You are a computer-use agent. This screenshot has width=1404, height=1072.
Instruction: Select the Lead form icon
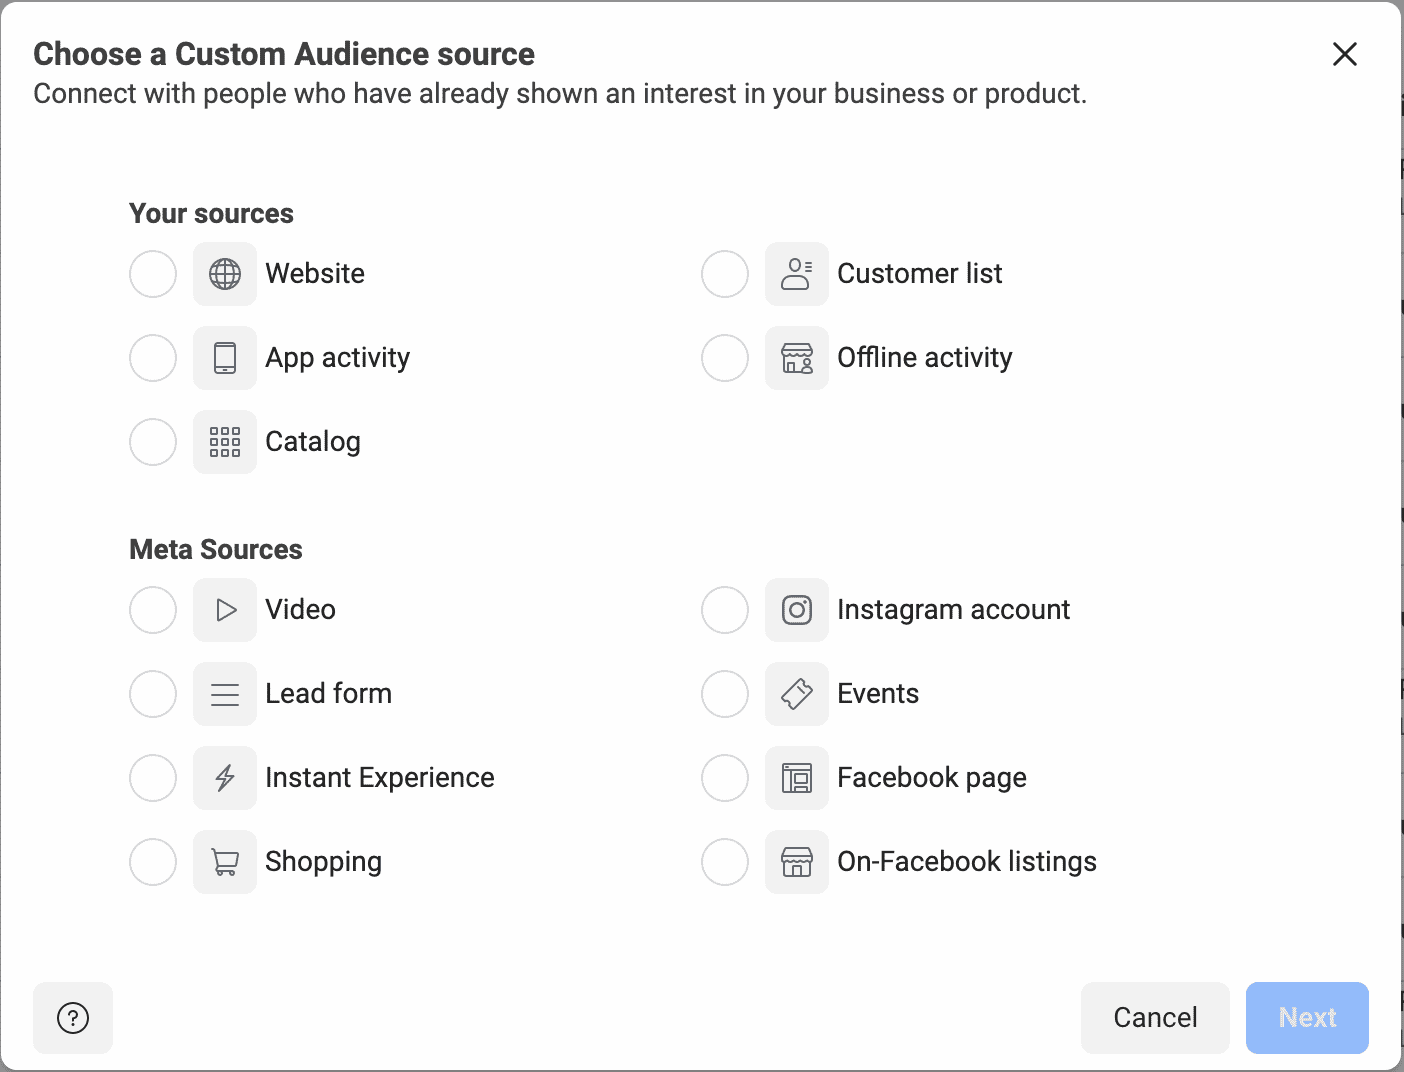(224, 694)
